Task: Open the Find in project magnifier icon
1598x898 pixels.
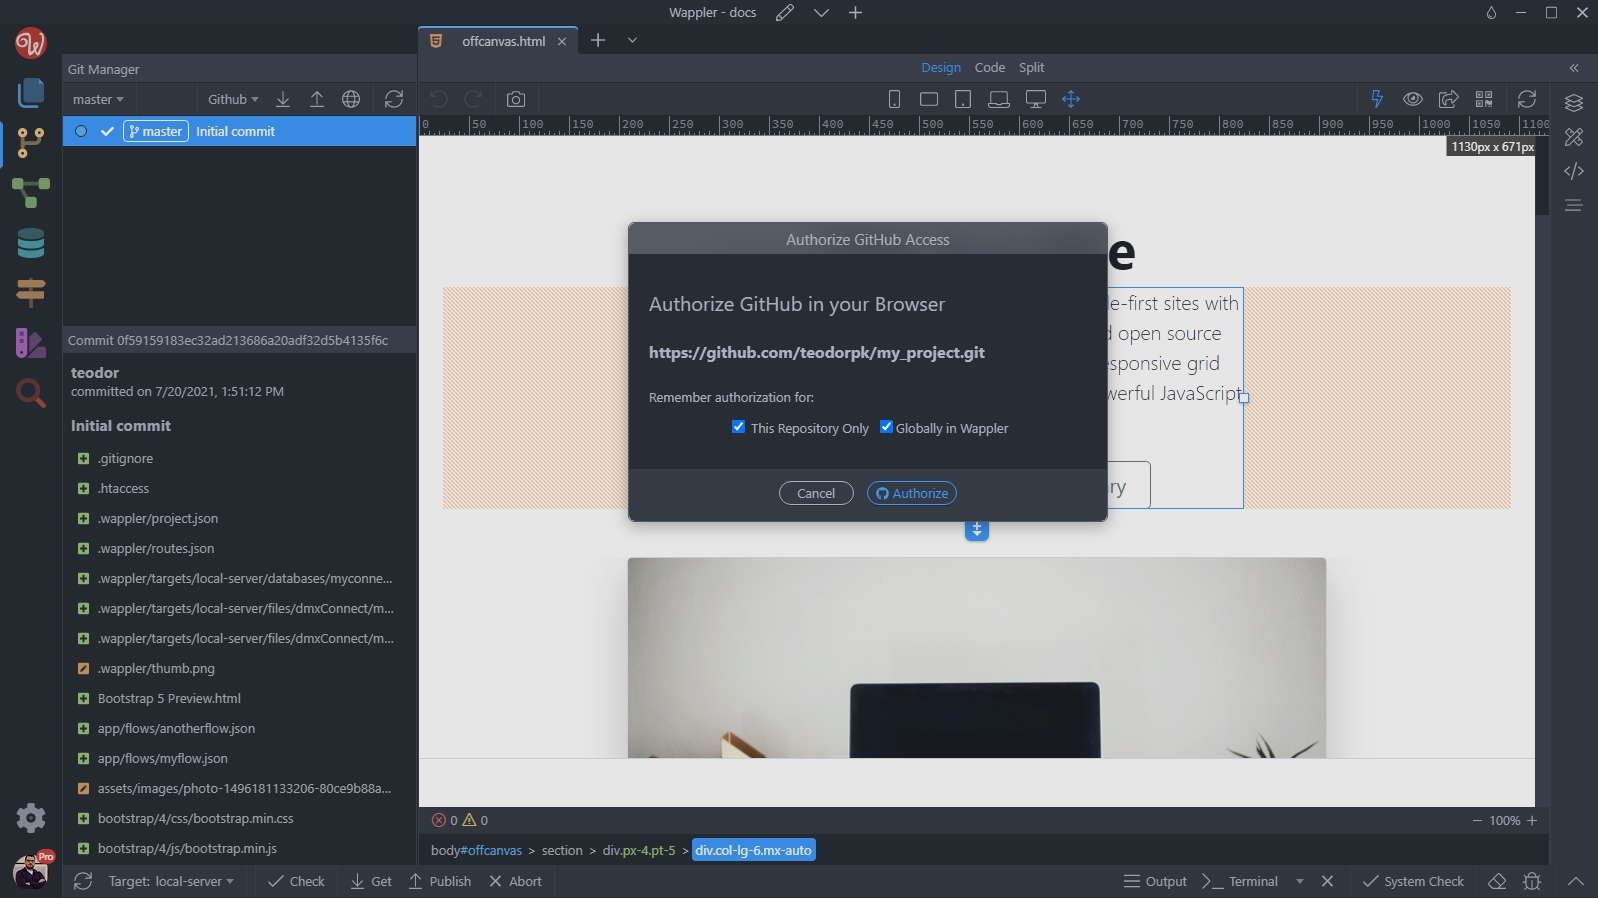Action: click(31, 393)
